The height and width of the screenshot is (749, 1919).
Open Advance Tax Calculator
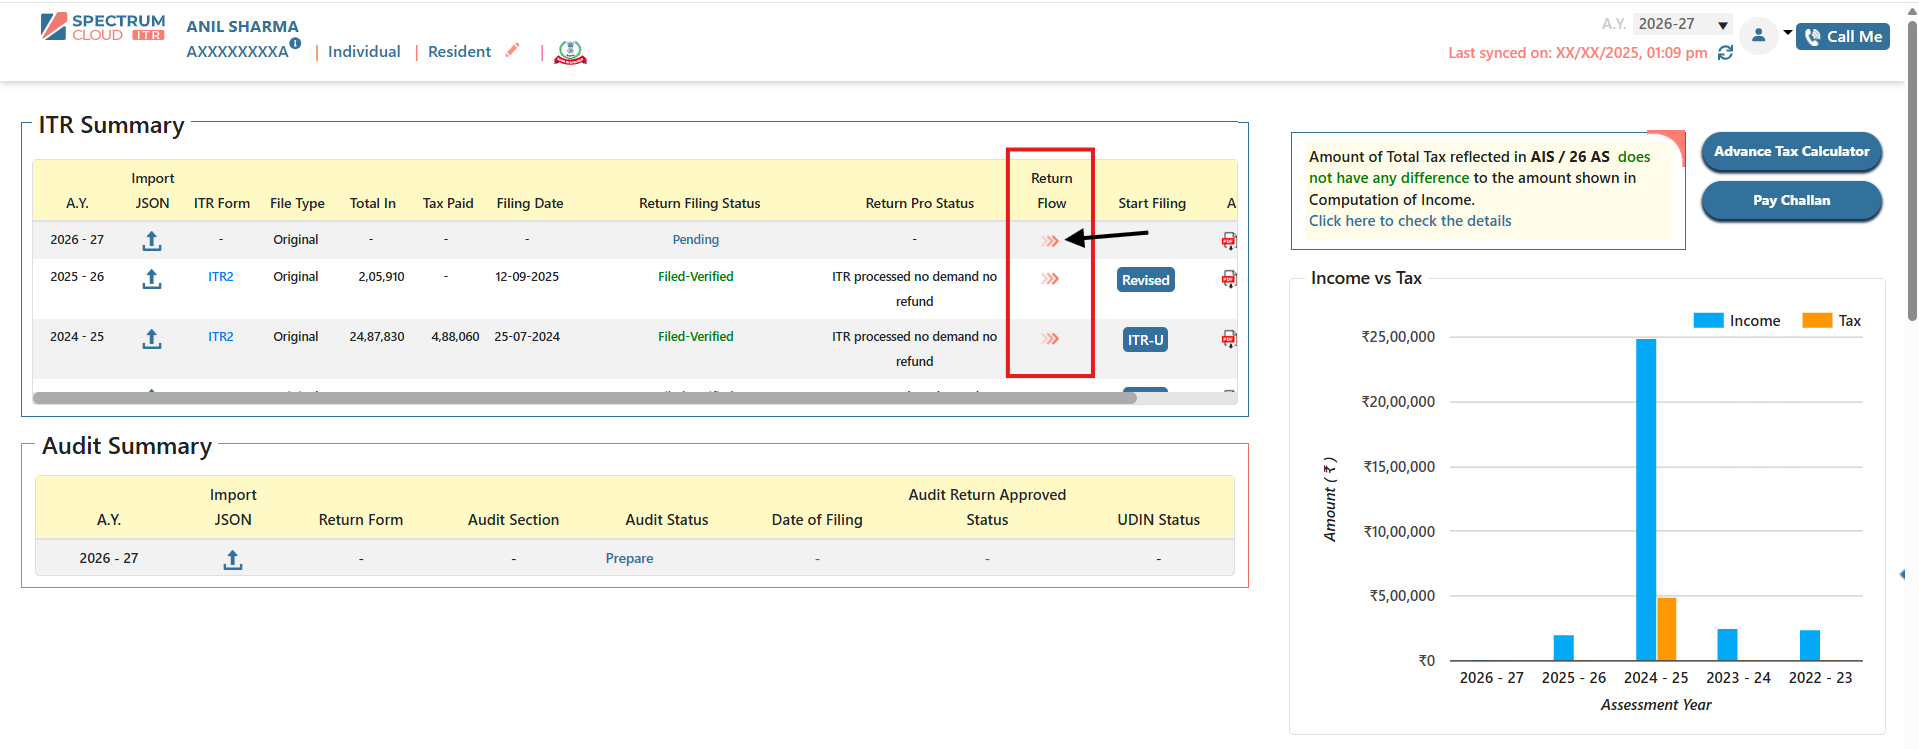(1791, 152)
